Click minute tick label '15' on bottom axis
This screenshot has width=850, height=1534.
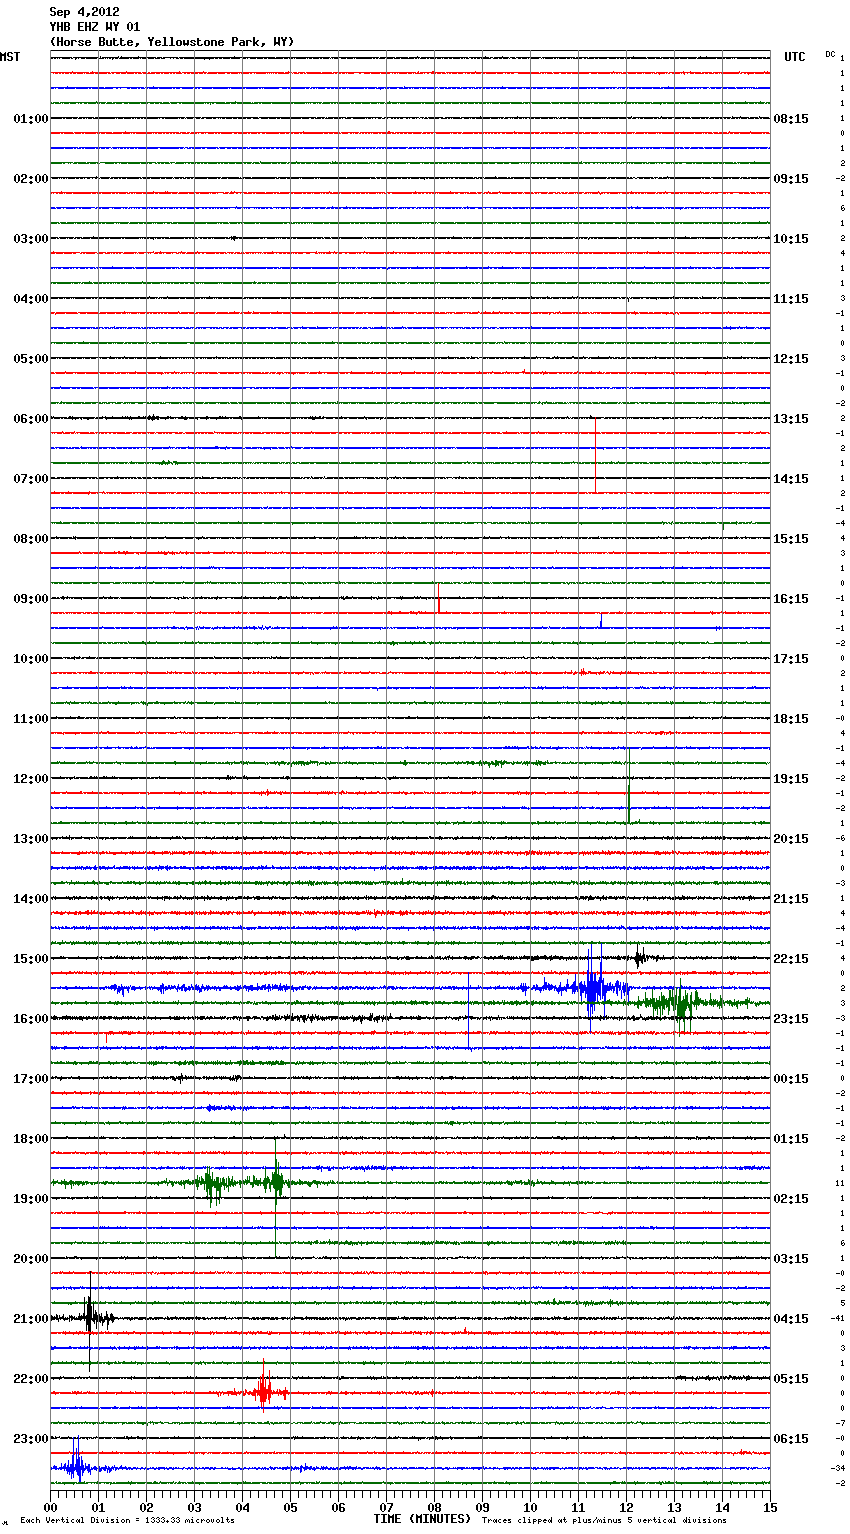[770, 1508]
